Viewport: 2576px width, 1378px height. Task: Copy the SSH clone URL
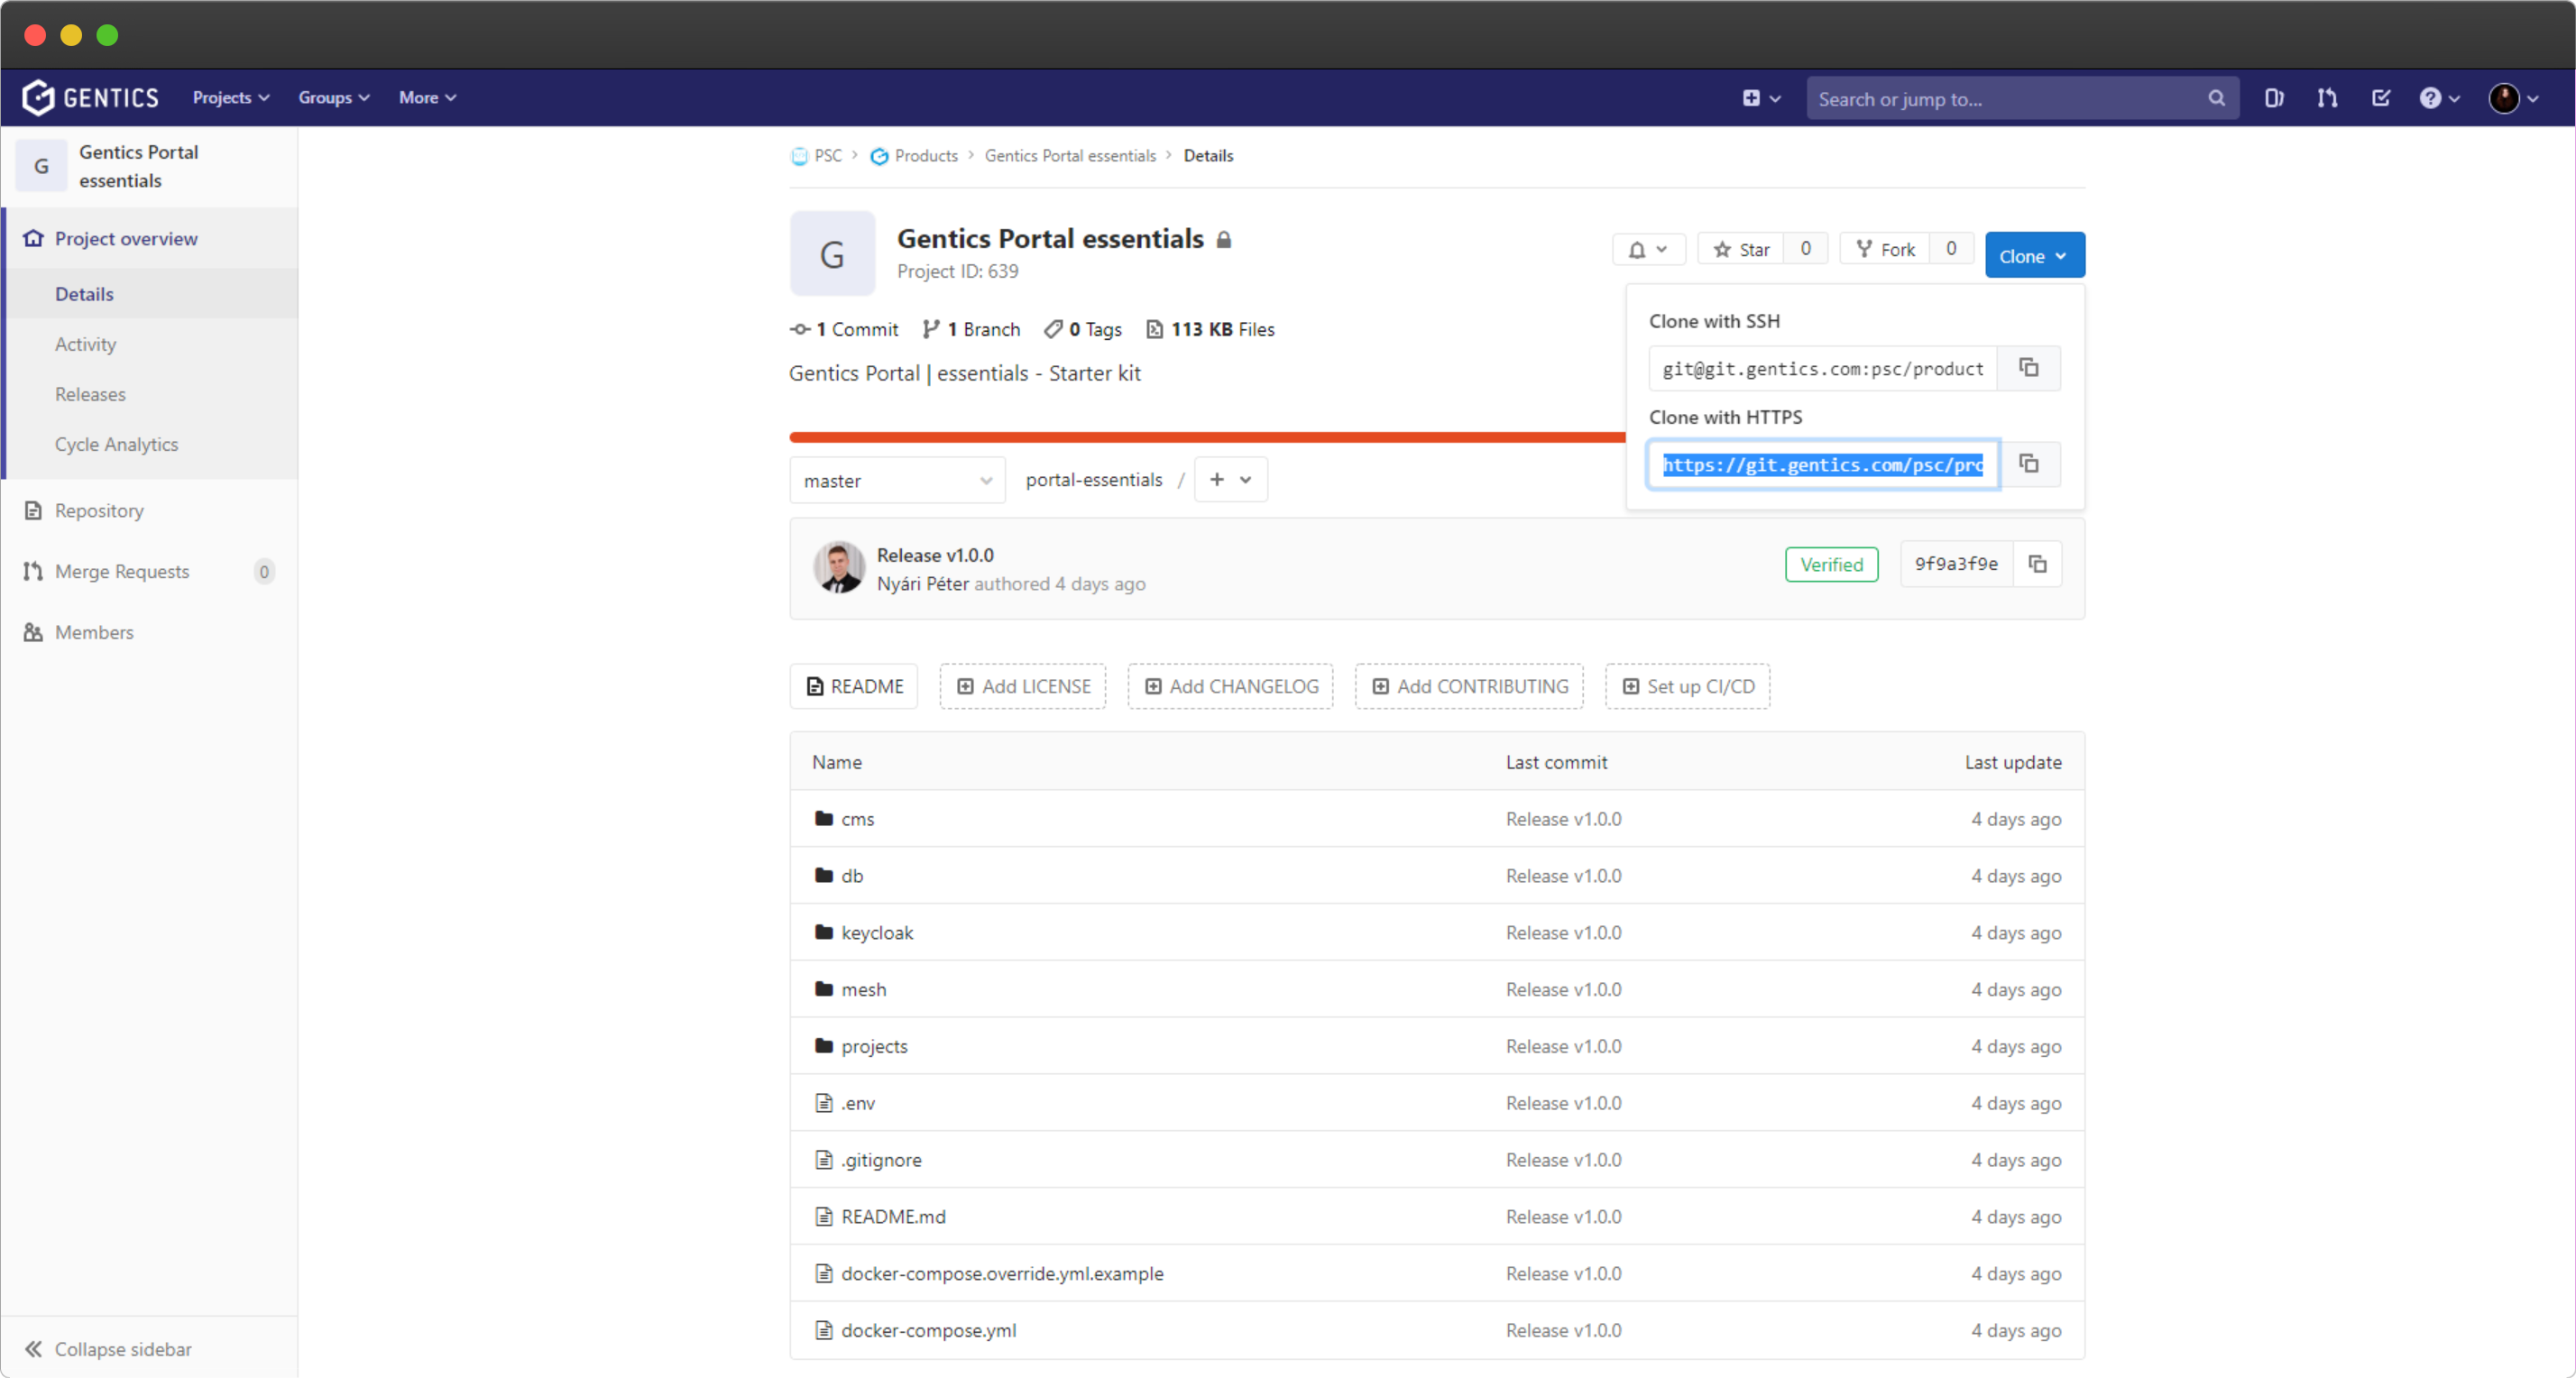click(2028, 368)
